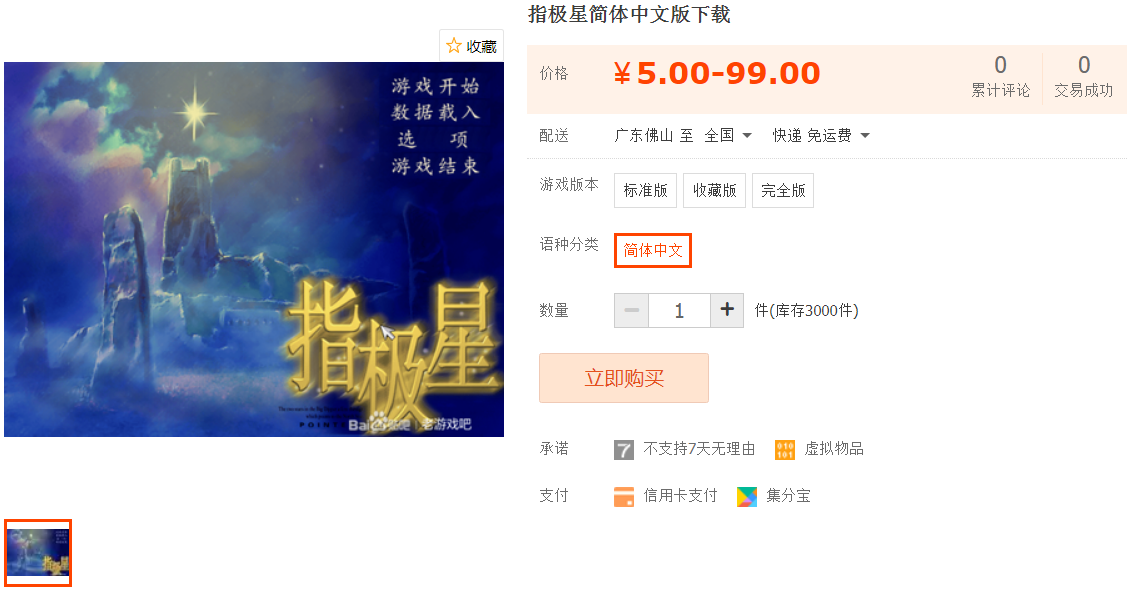Select 完全版 game version
Viewport: 1132px width, 589px height.
783,191
